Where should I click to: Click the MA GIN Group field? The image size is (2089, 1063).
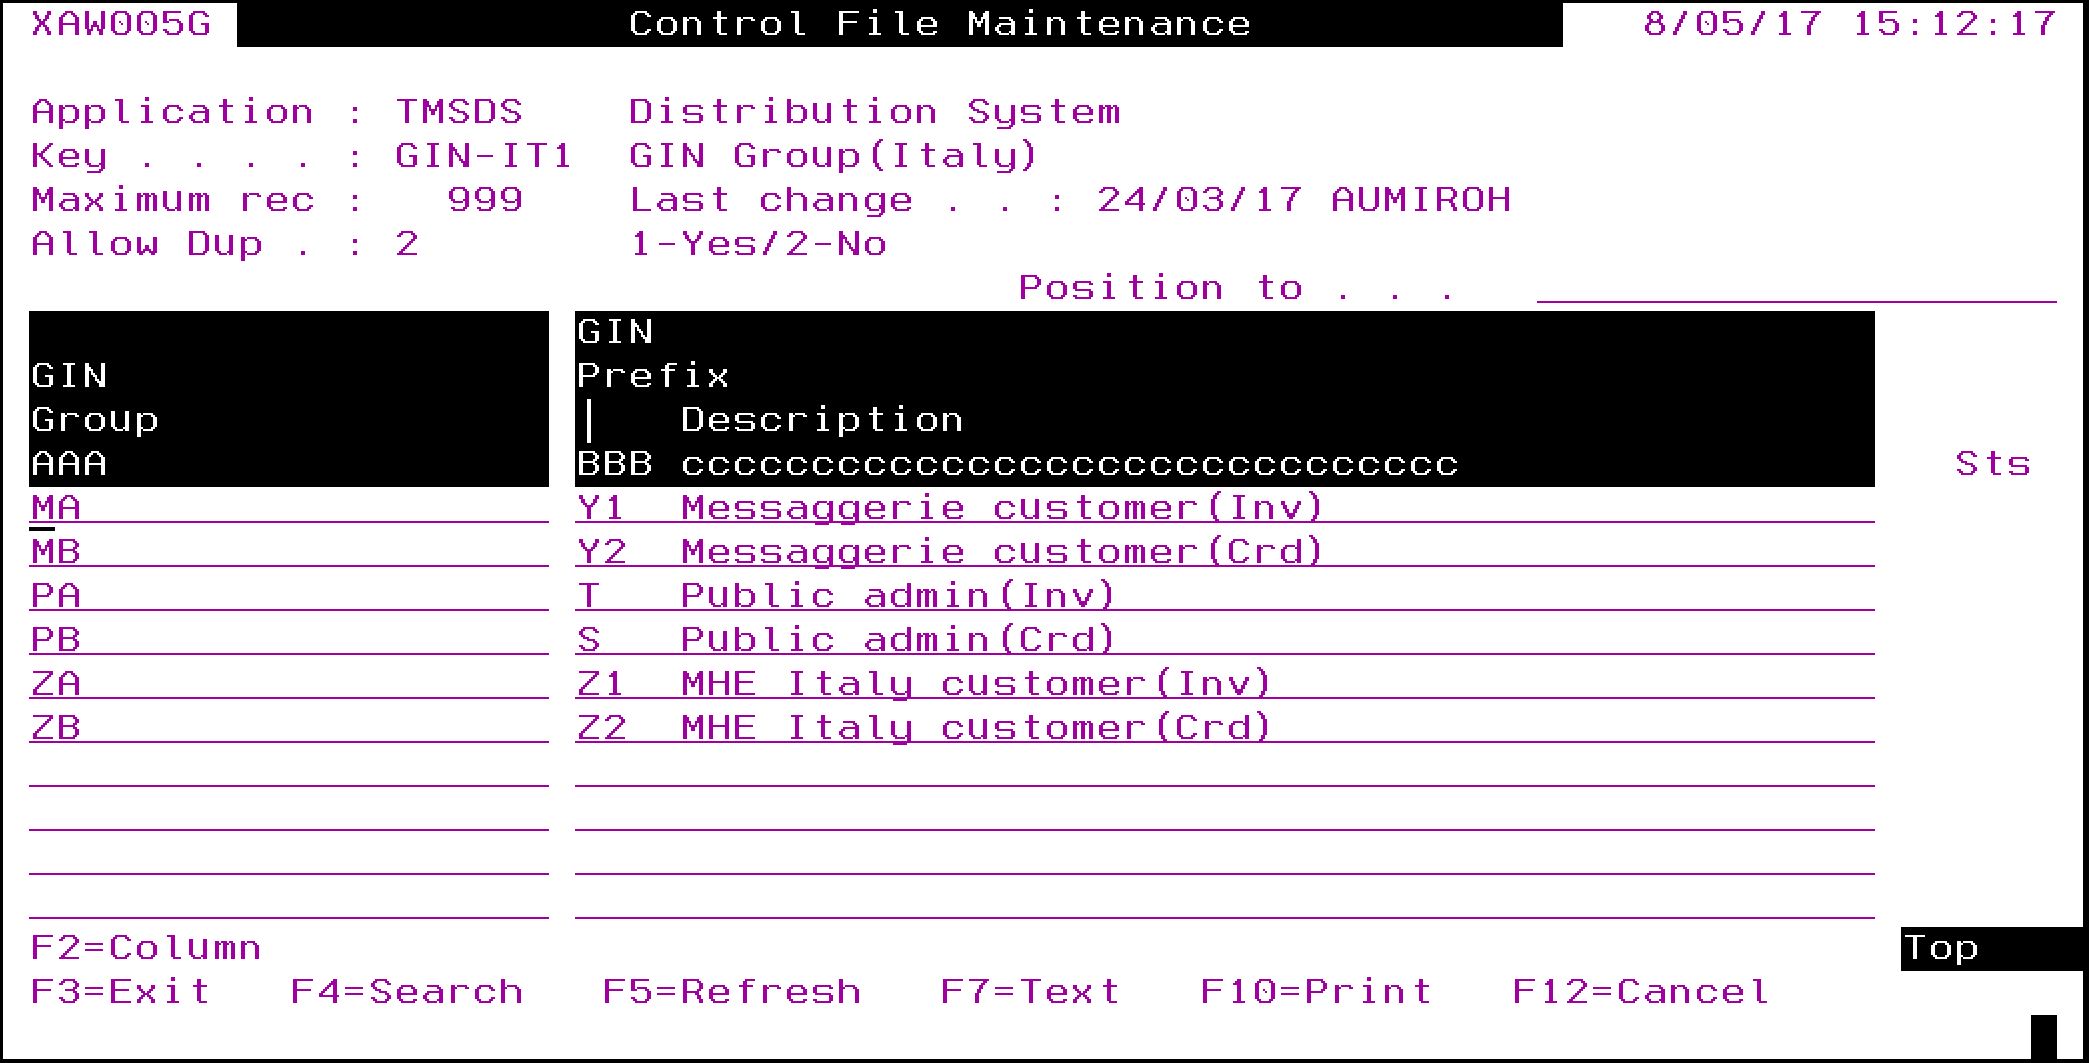tap(288, 508)
